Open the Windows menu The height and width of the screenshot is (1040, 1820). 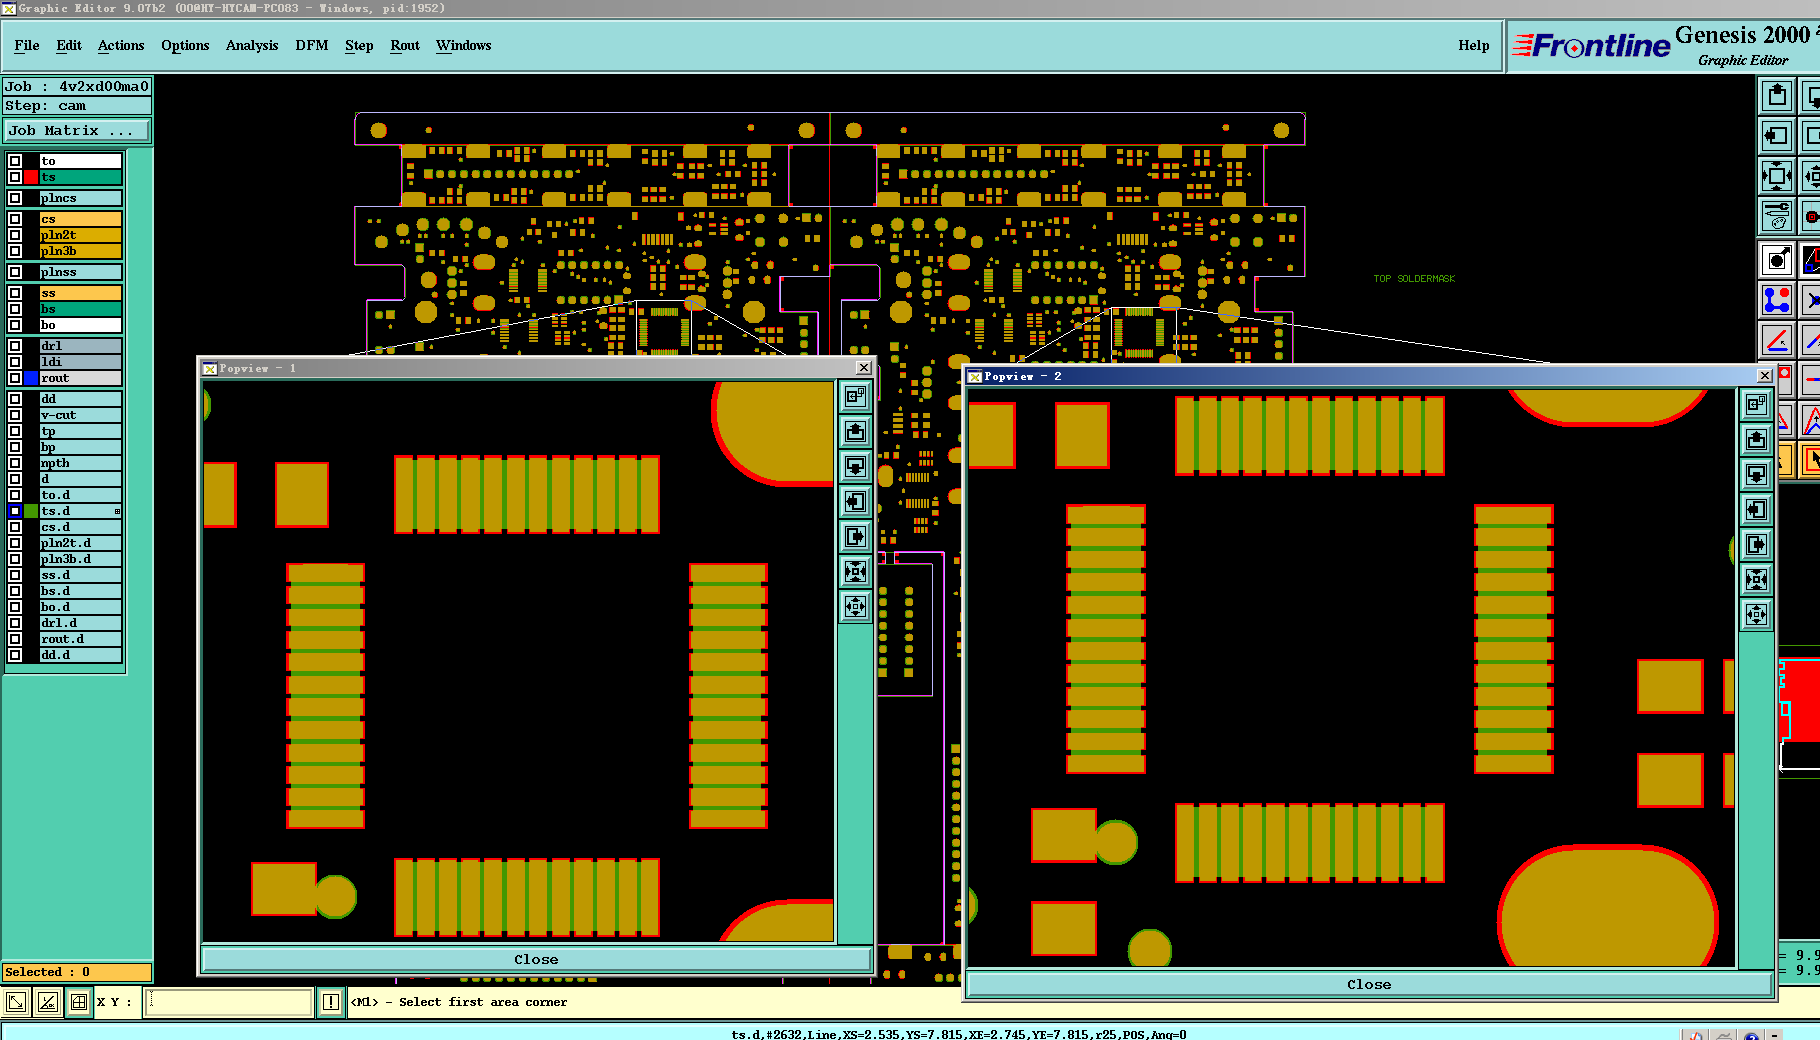pos(463,45)
